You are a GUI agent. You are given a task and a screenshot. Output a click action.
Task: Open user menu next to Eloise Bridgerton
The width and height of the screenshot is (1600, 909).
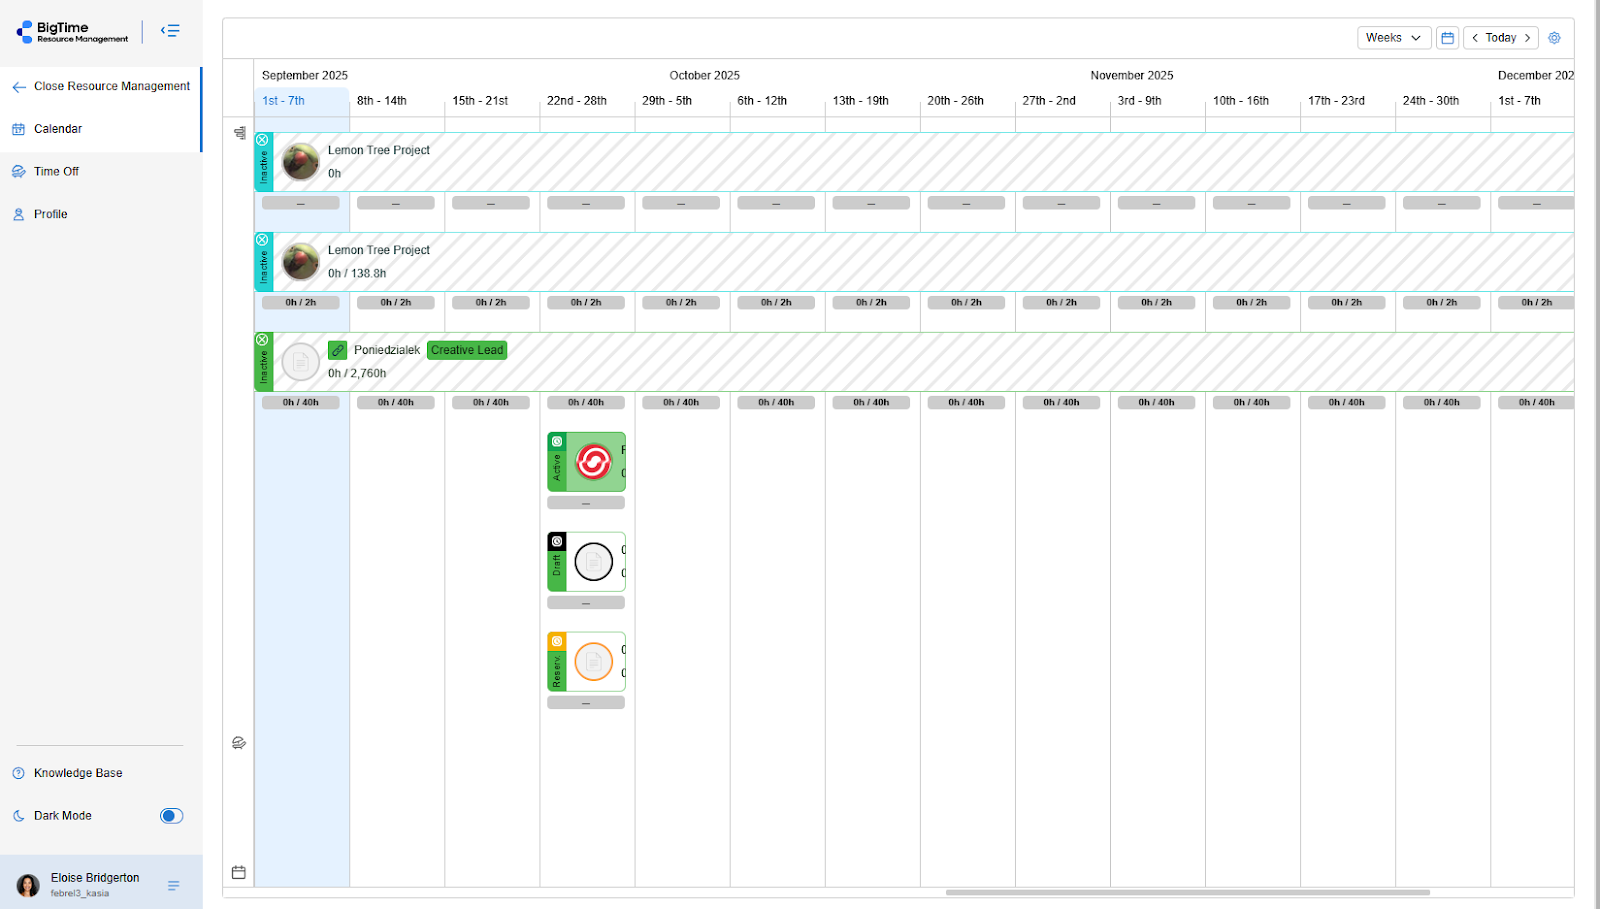pyautogui.click(x=174, y=886)
